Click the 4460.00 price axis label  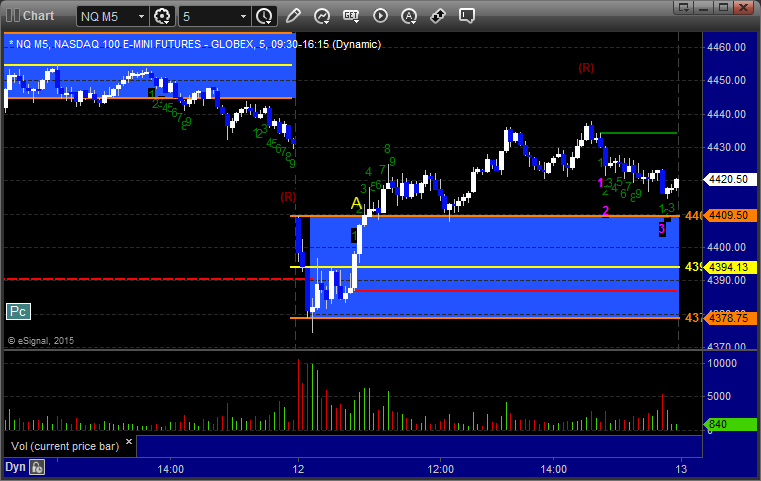tap(727, 48)
